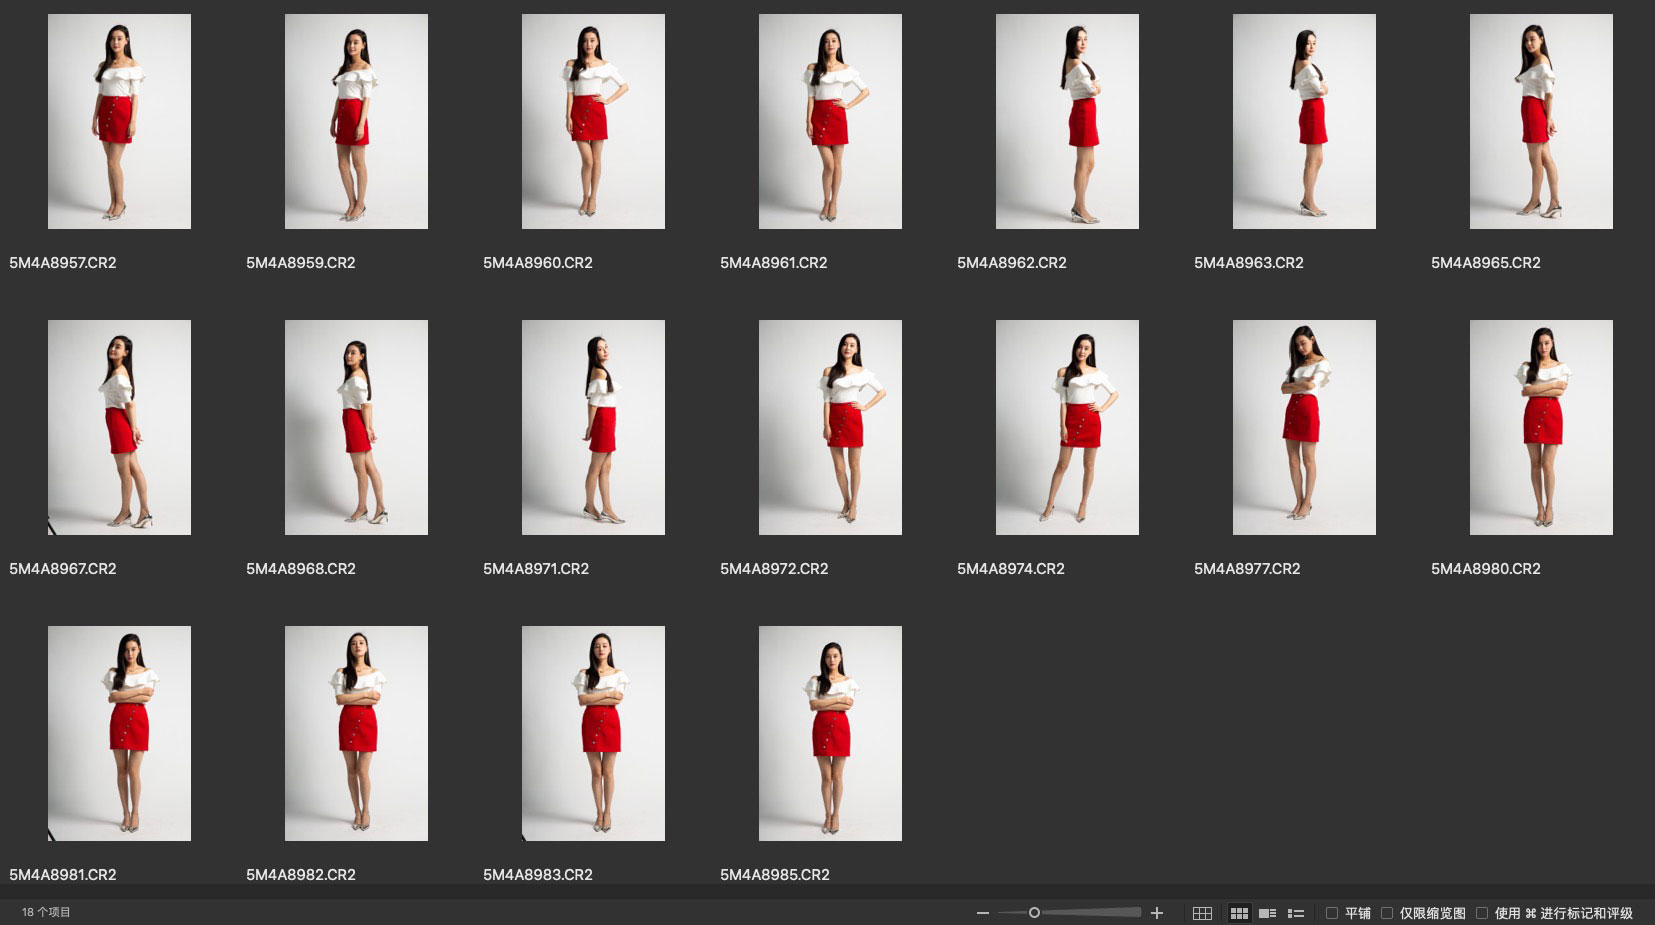
Task: Click the filename label 5M4A8968.CR2
Action: coord(301,569)
